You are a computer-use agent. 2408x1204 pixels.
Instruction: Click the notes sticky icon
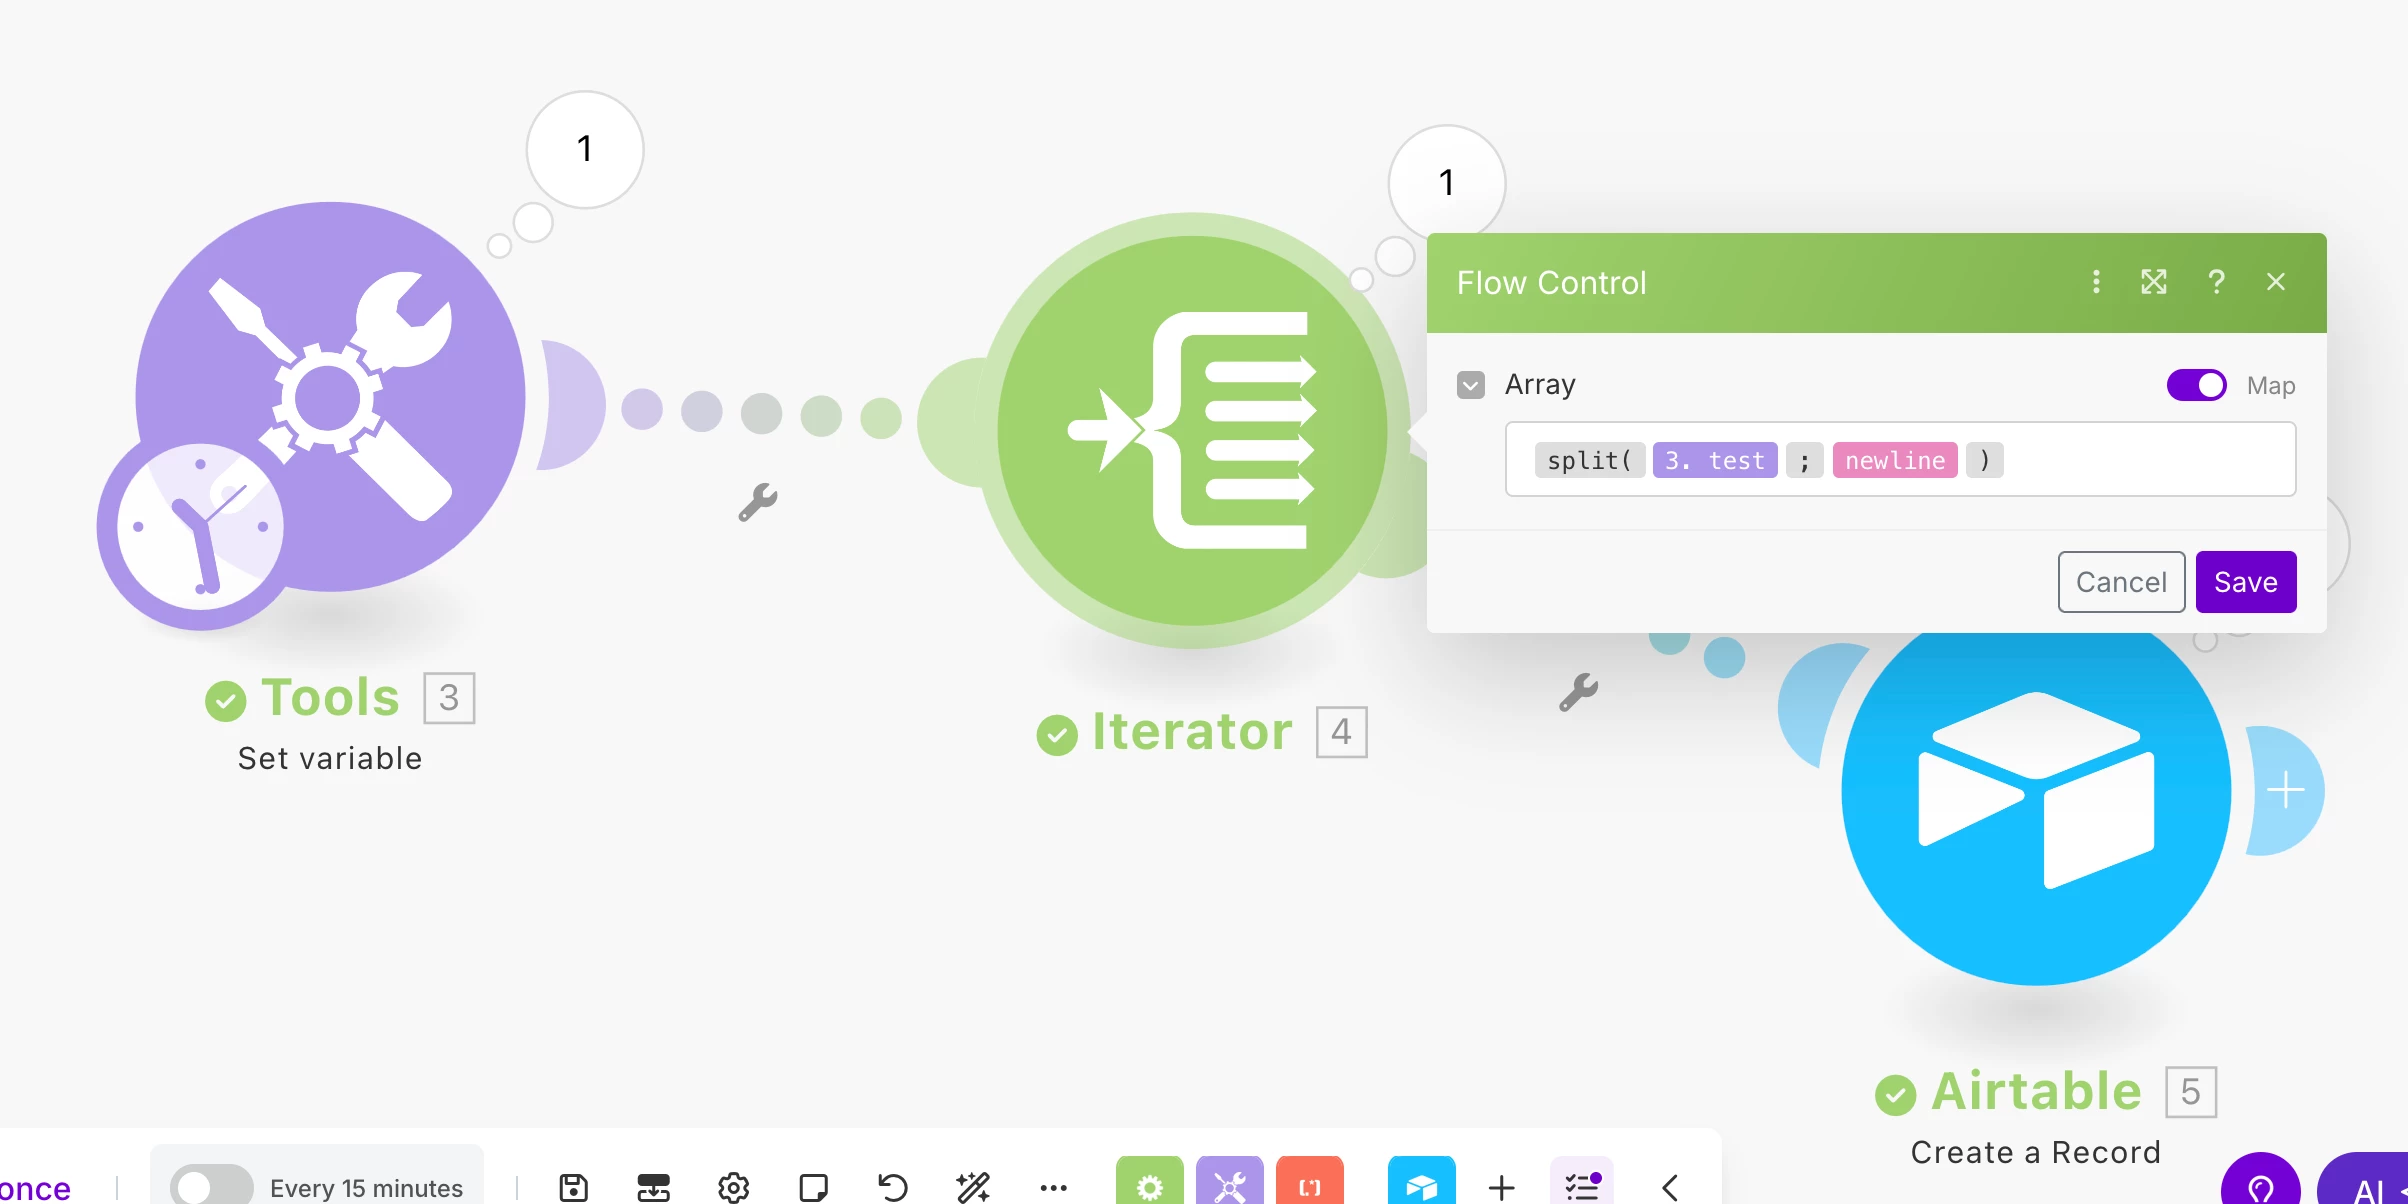(813, 1187)
